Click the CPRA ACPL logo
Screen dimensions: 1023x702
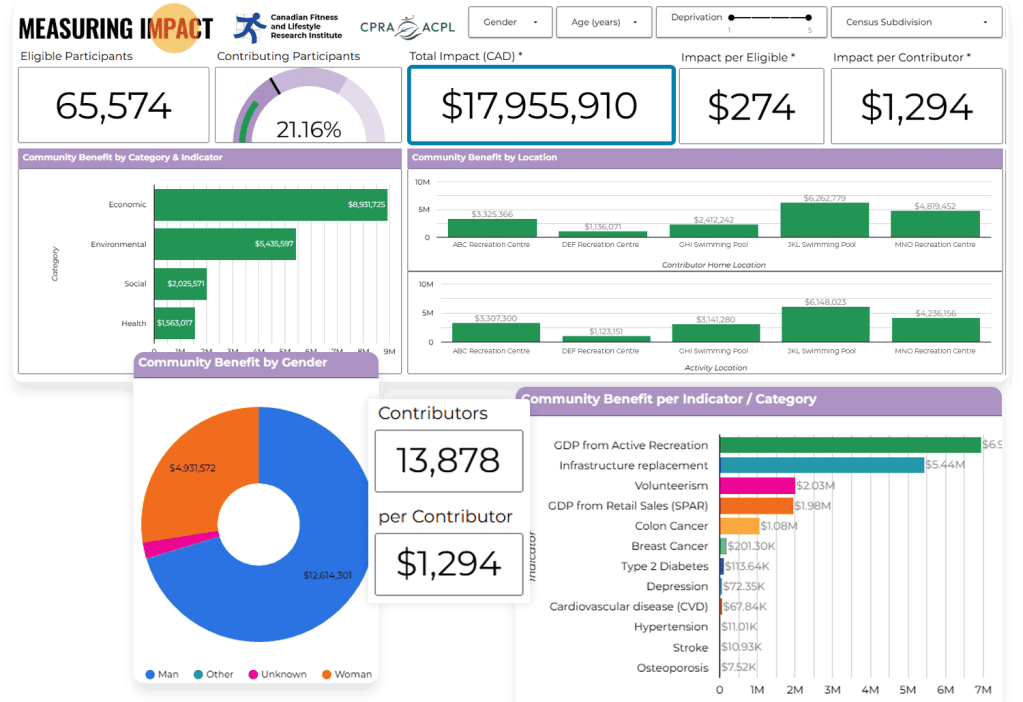point(407,27)
